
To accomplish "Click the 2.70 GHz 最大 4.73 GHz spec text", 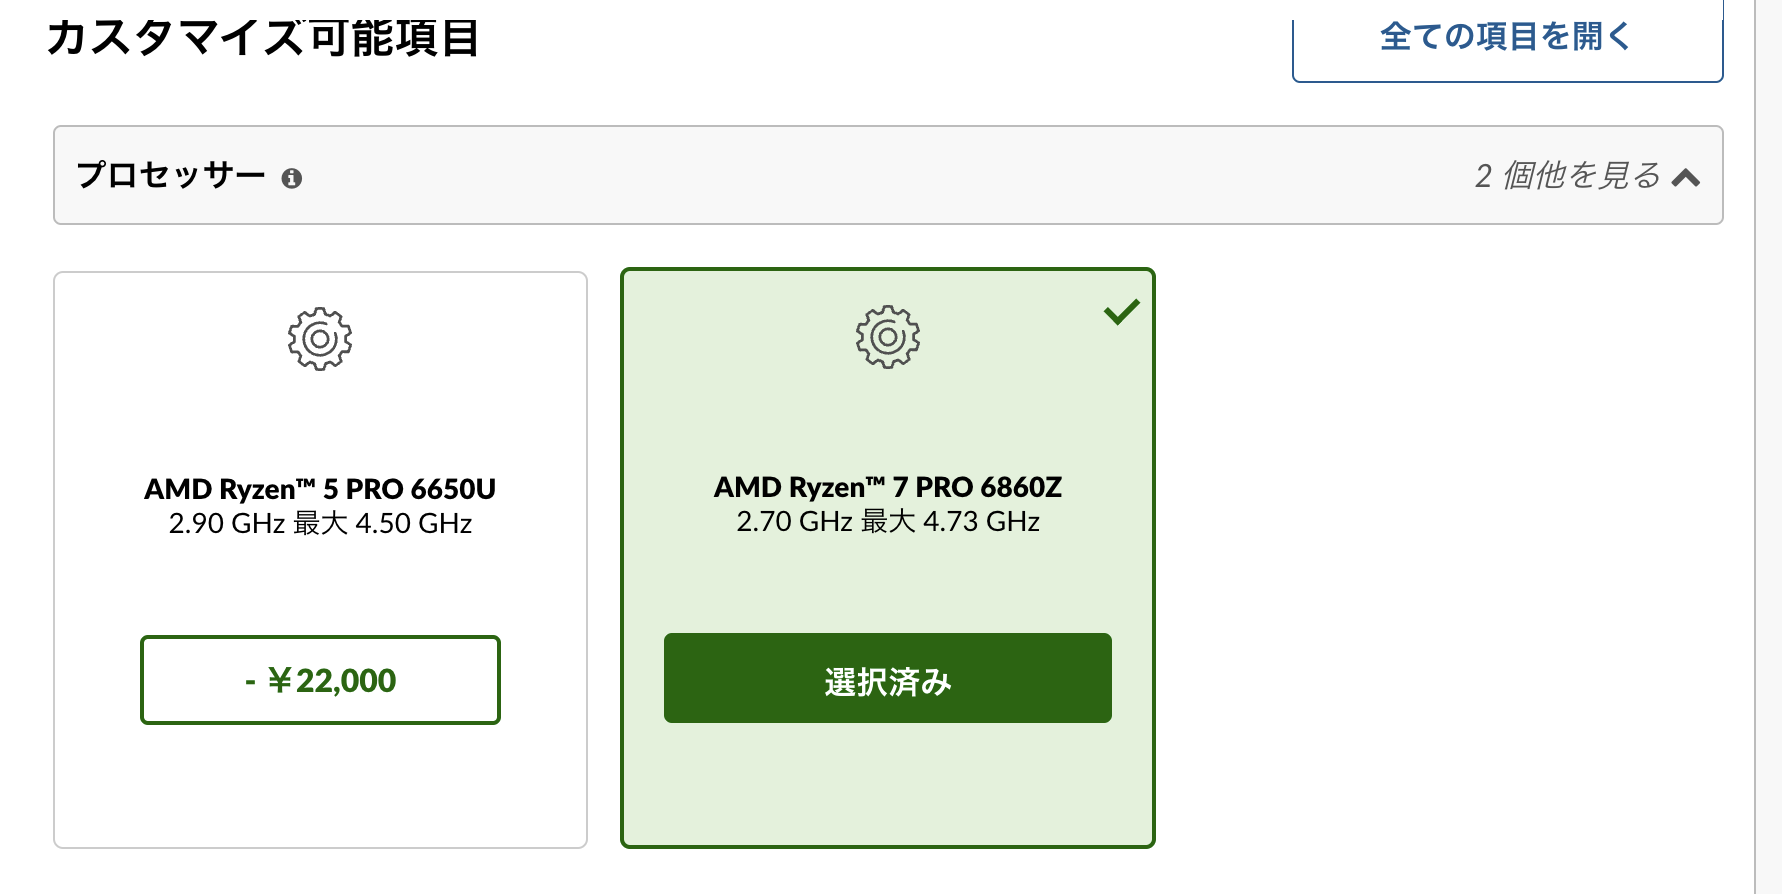I will [x=888, y=522].
